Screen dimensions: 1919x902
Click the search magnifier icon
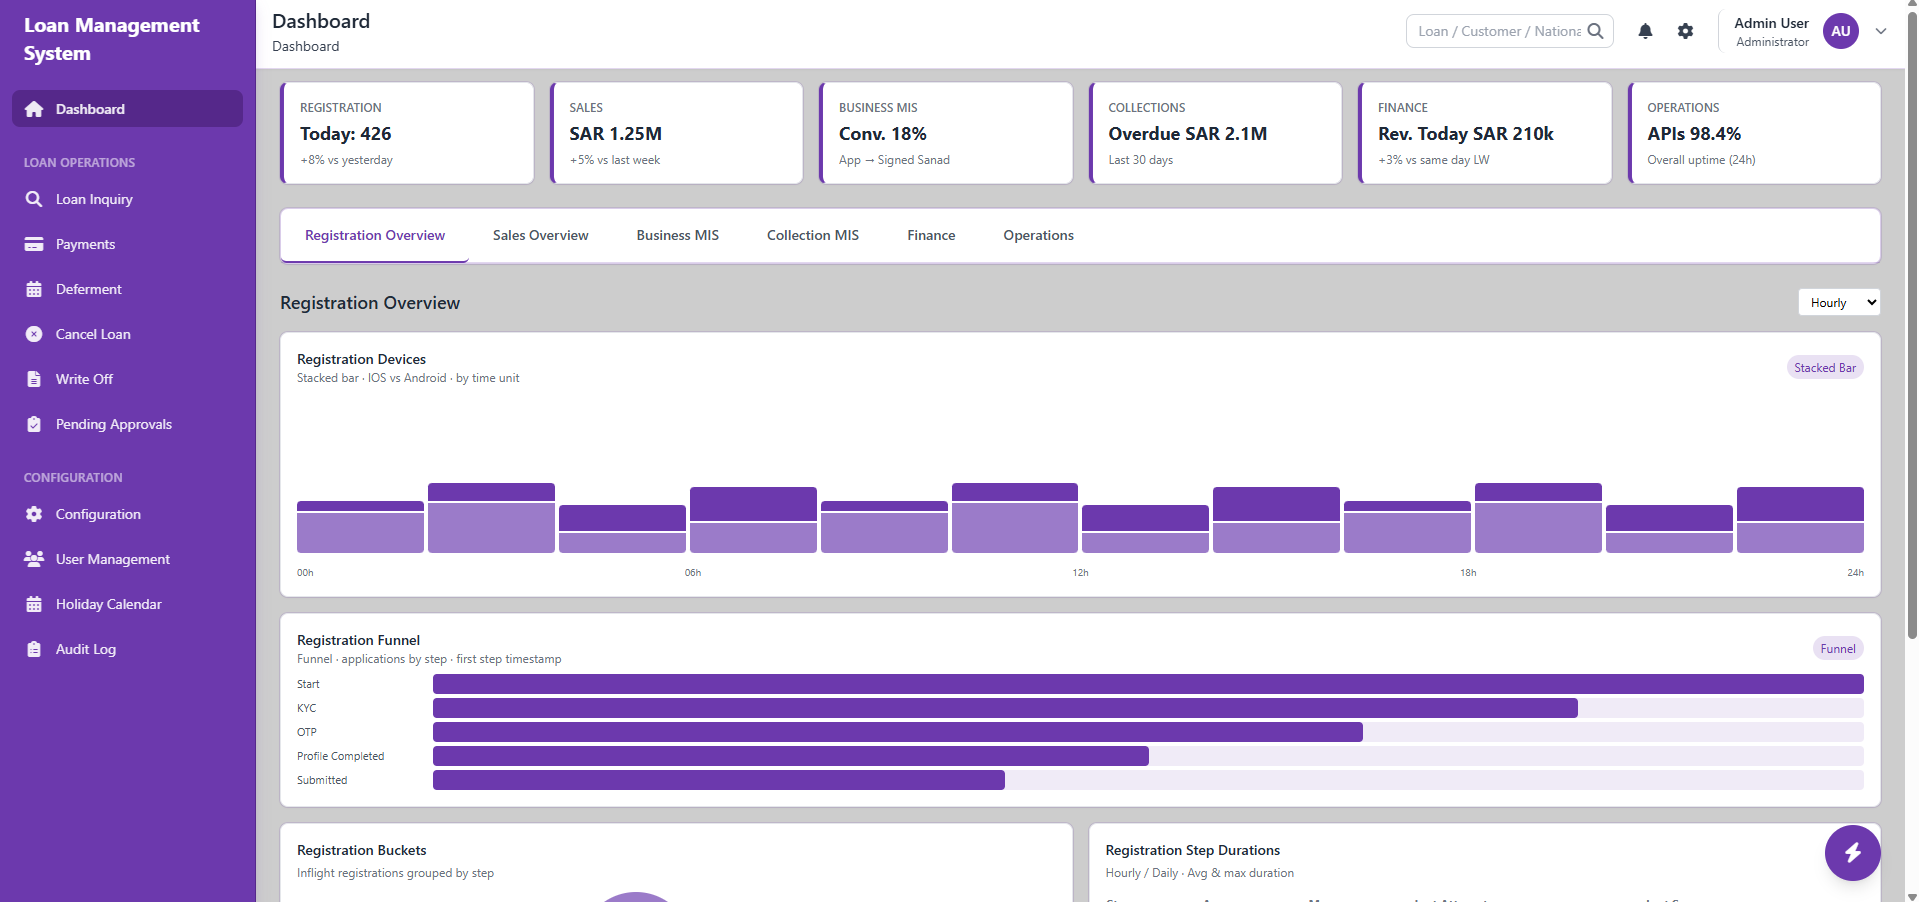(x=1595, y=31)
